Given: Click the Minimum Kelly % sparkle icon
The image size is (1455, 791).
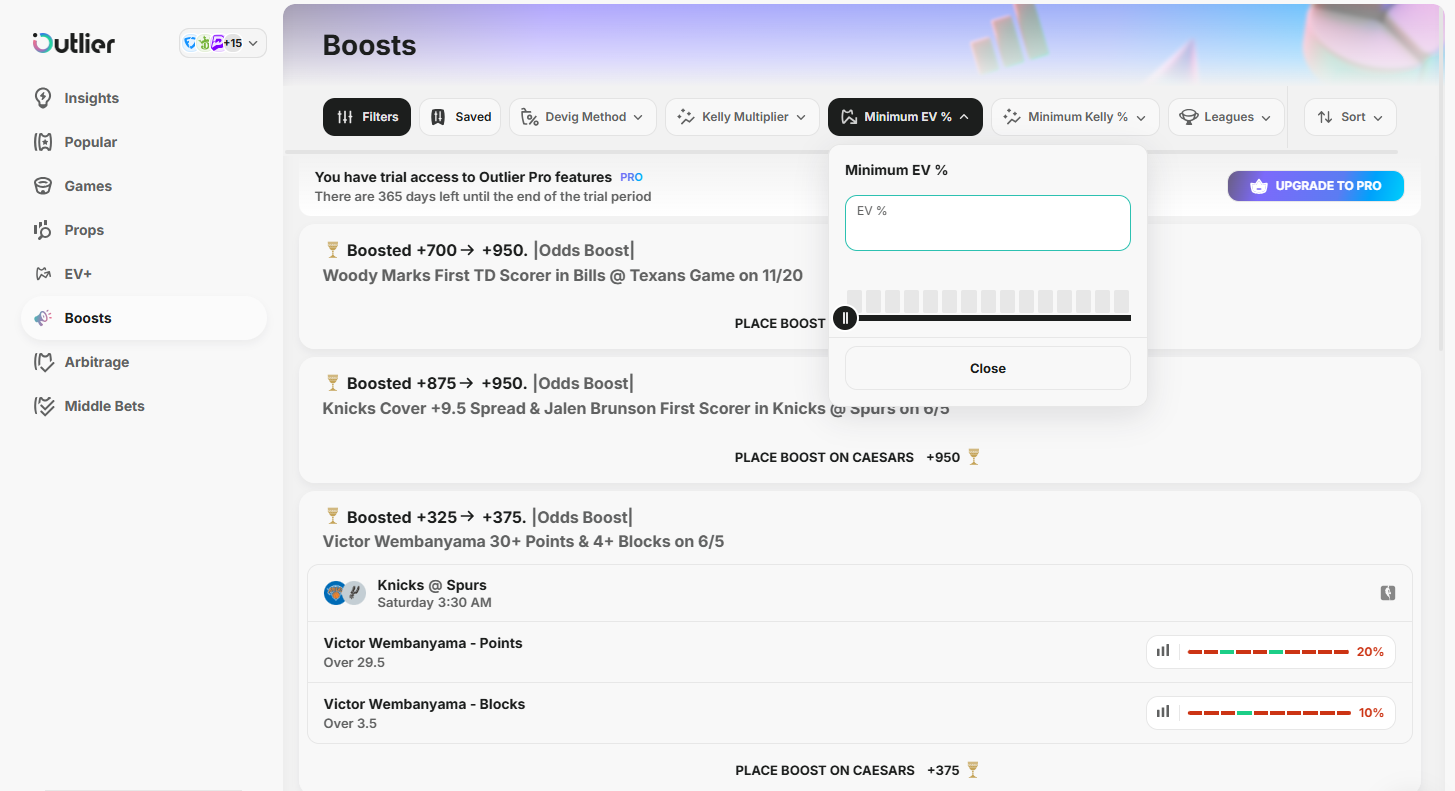Looking at the screenshot, I should tap(1012, 117).
